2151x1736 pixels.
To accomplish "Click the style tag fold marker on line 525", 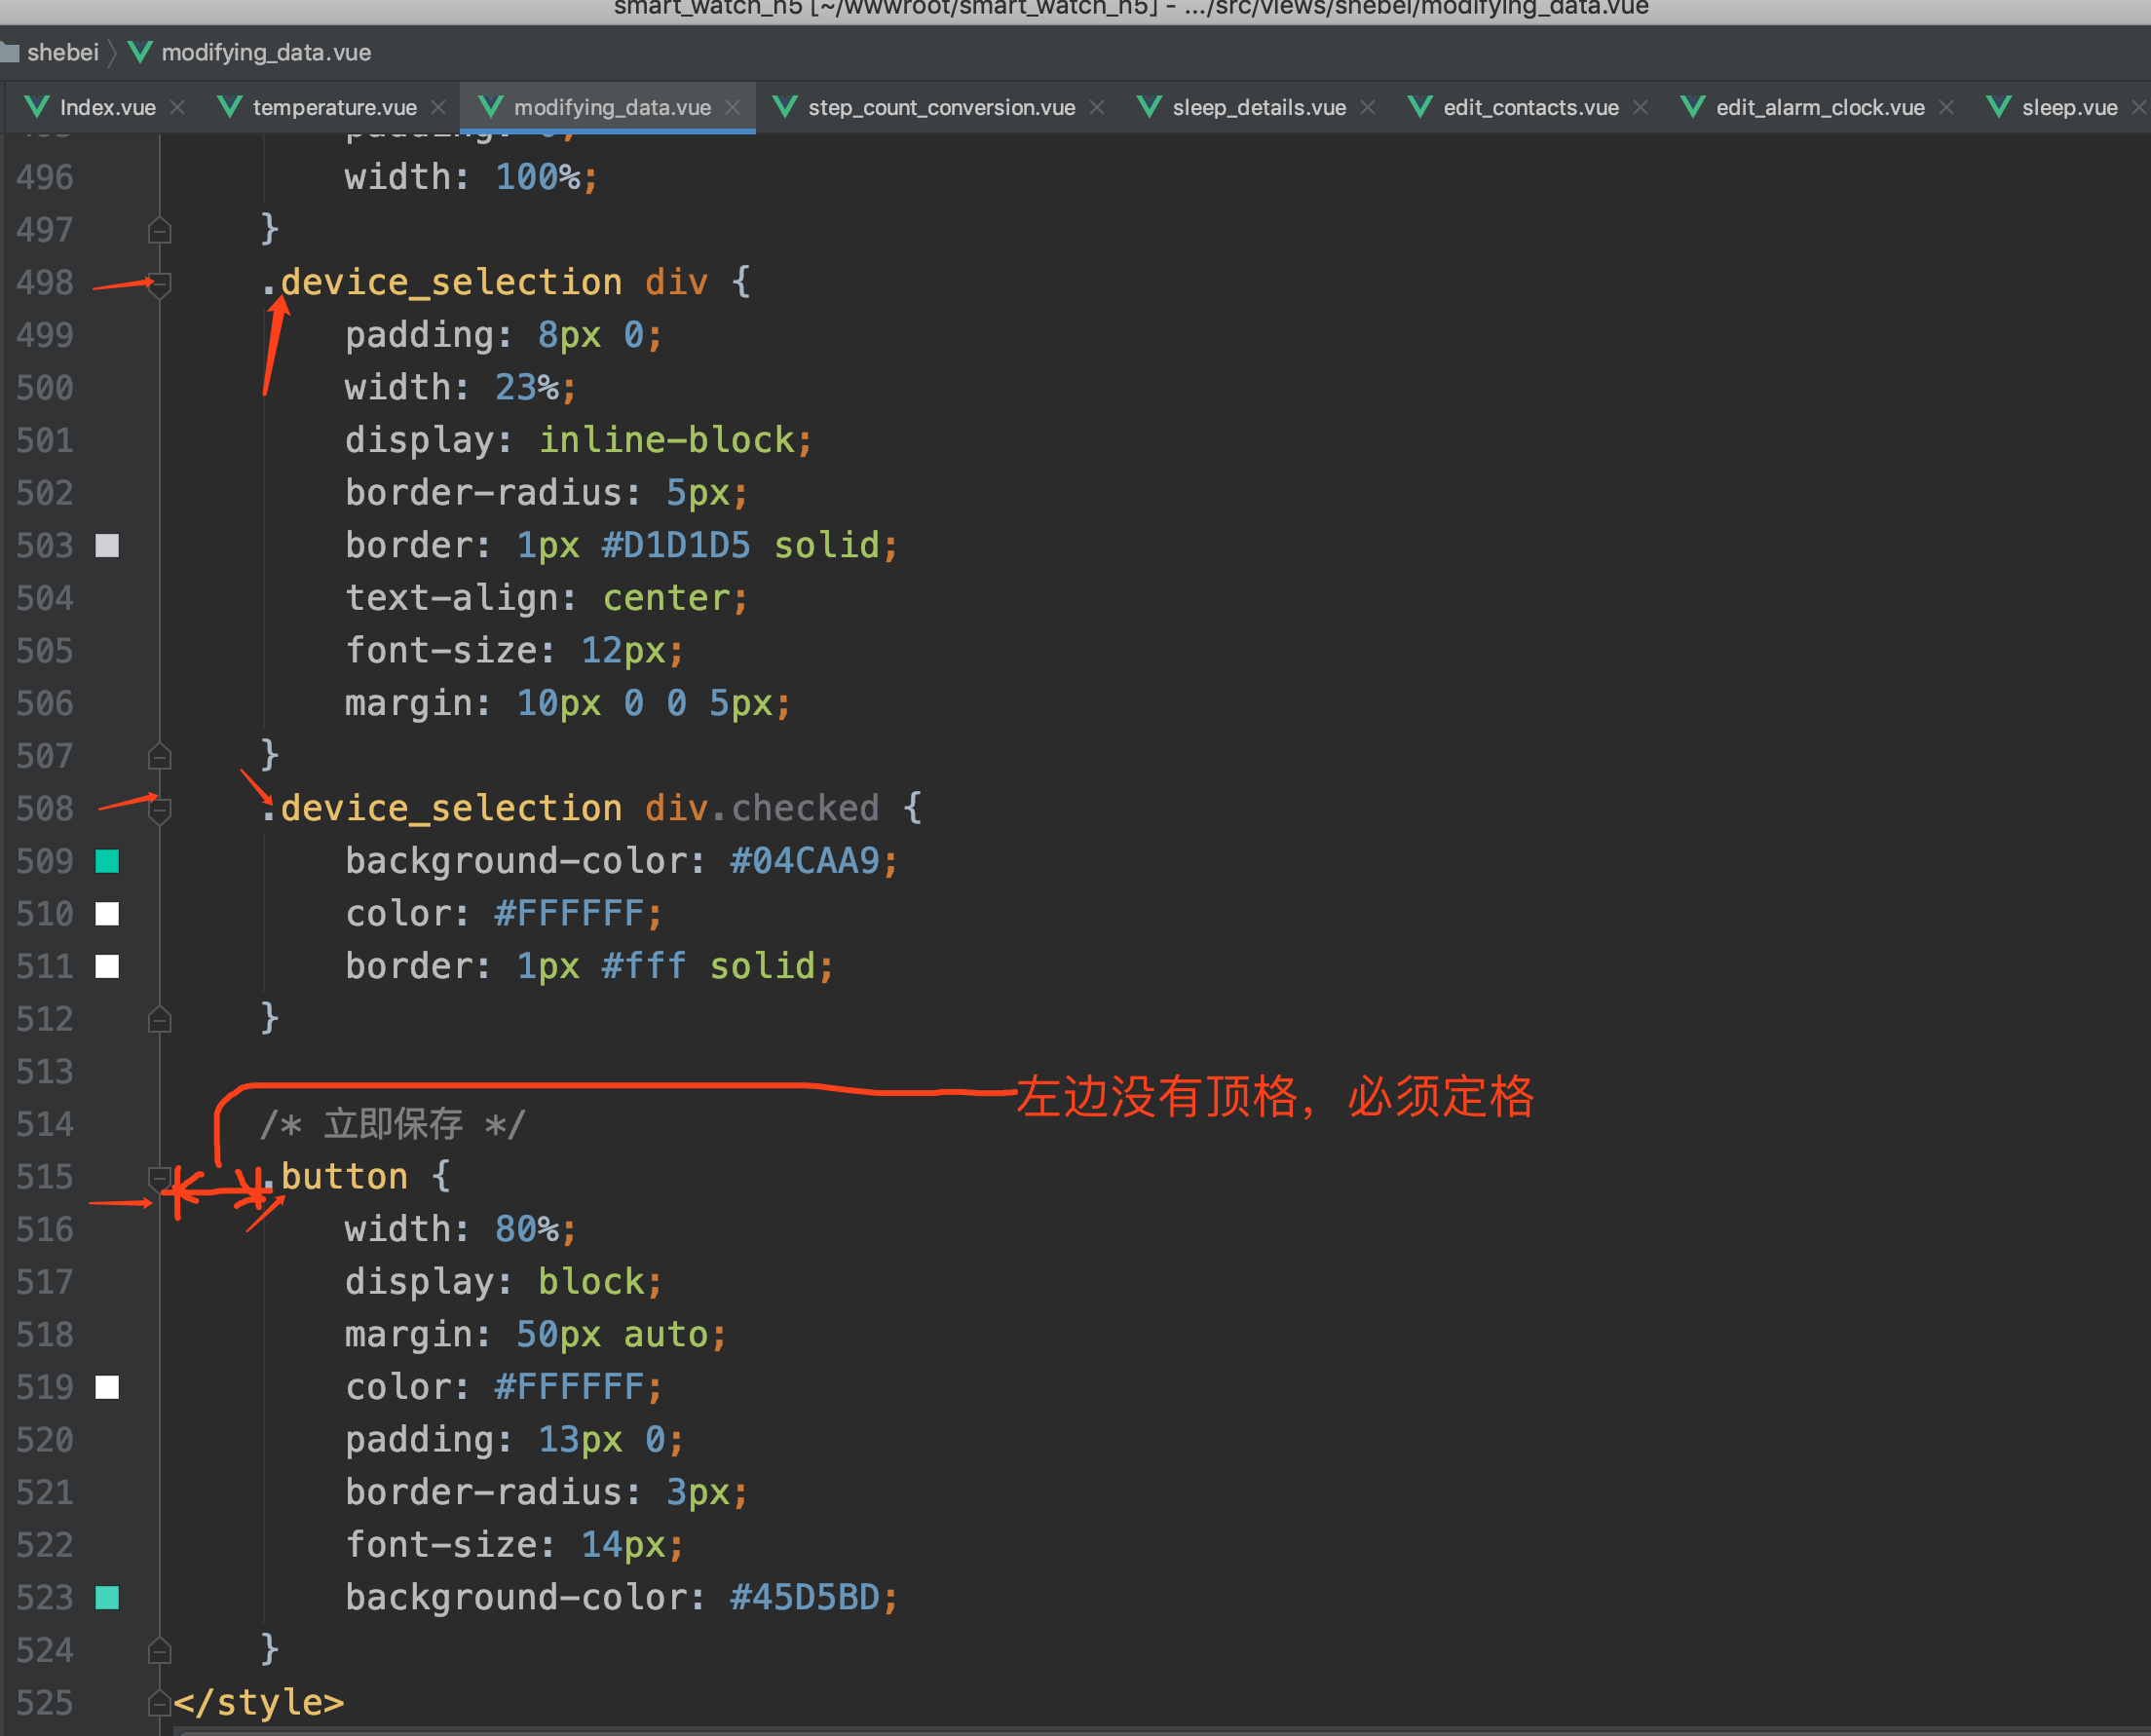I will coord(159,1703).
